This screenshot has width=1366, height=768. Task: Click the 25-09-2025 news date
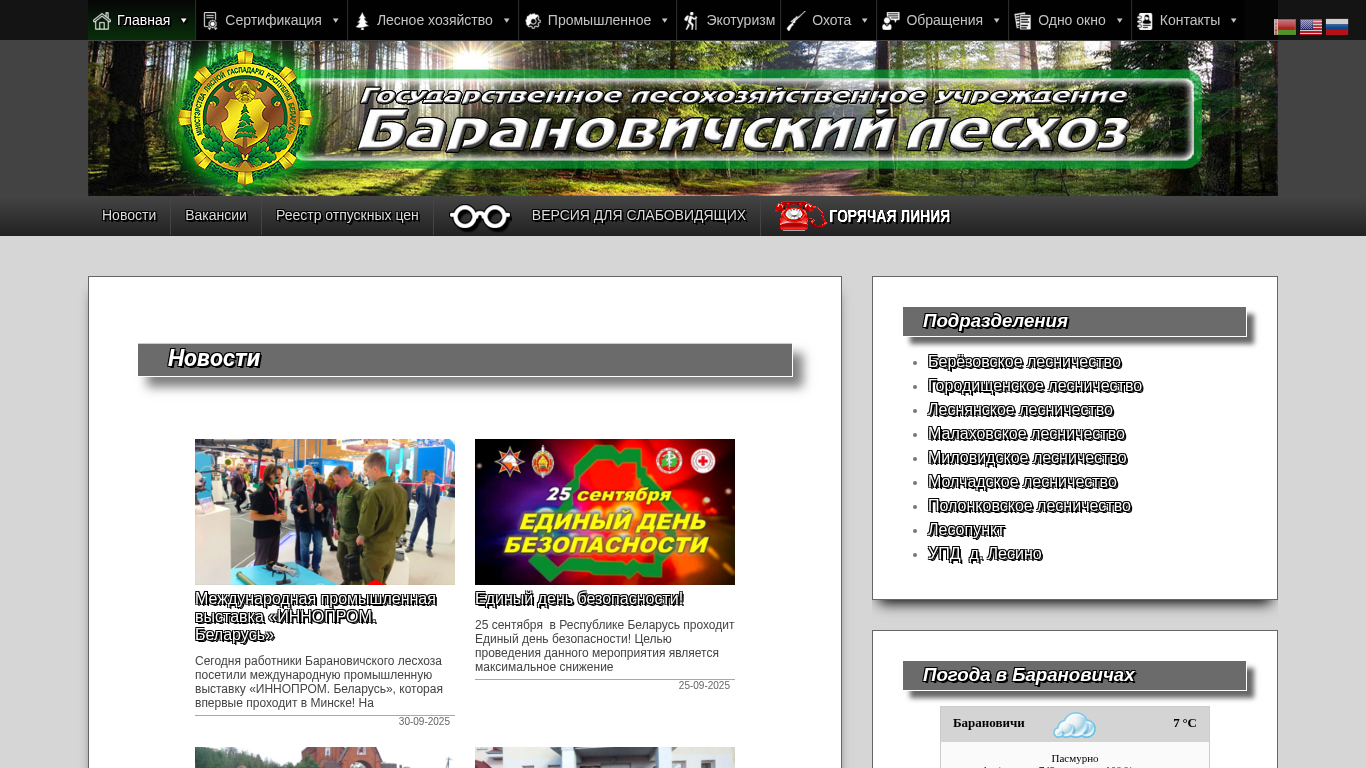(x=704, y=686)
